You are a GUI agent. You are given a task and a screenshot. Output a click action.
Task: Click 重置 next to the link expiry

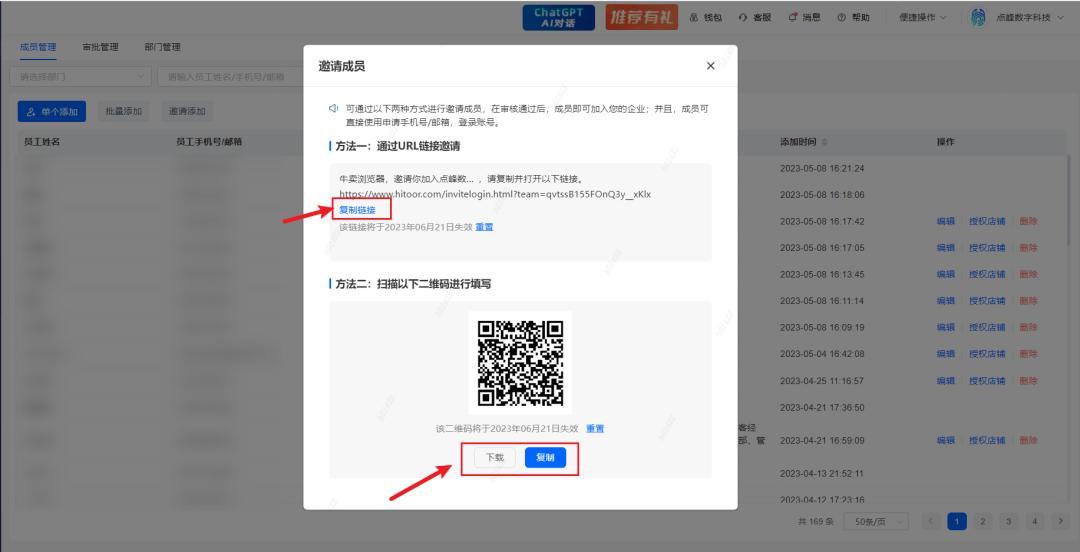tap(484, 227)
